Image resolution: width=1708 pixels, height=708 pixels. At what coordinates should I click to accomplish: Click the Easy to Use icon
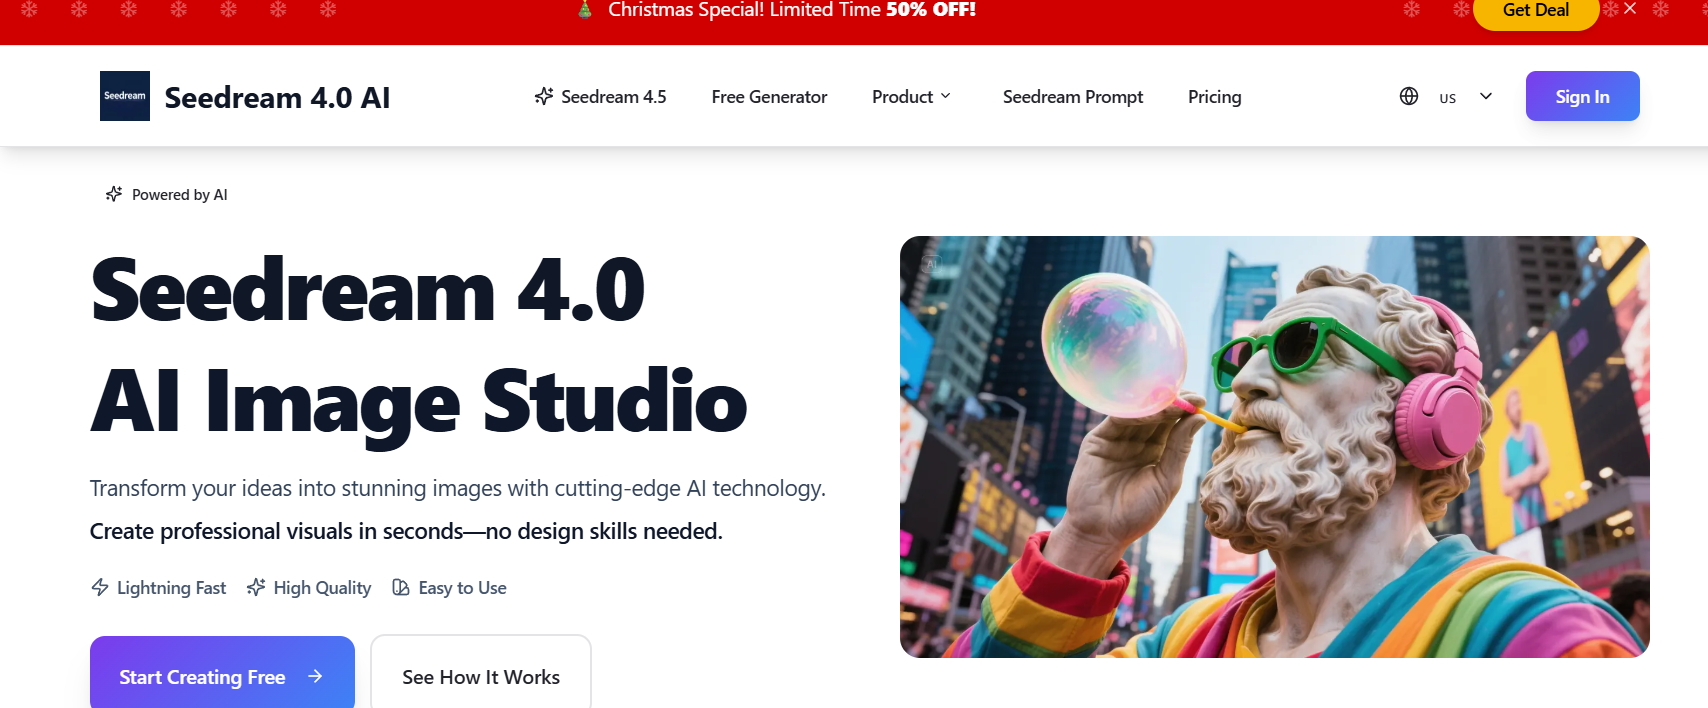[x=401, y=588]
